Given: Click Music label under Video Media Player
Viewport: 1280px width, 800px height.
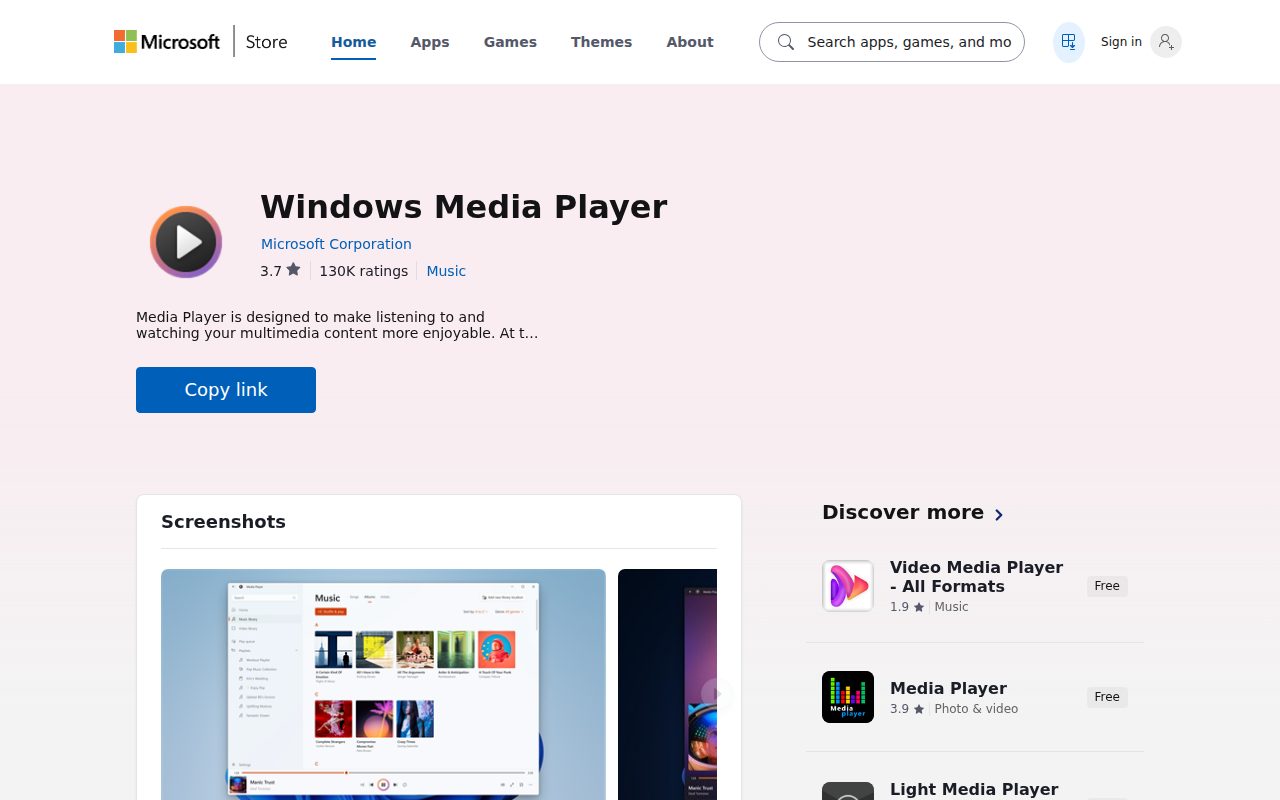Looking at the screenshot, I should point(951,607).
